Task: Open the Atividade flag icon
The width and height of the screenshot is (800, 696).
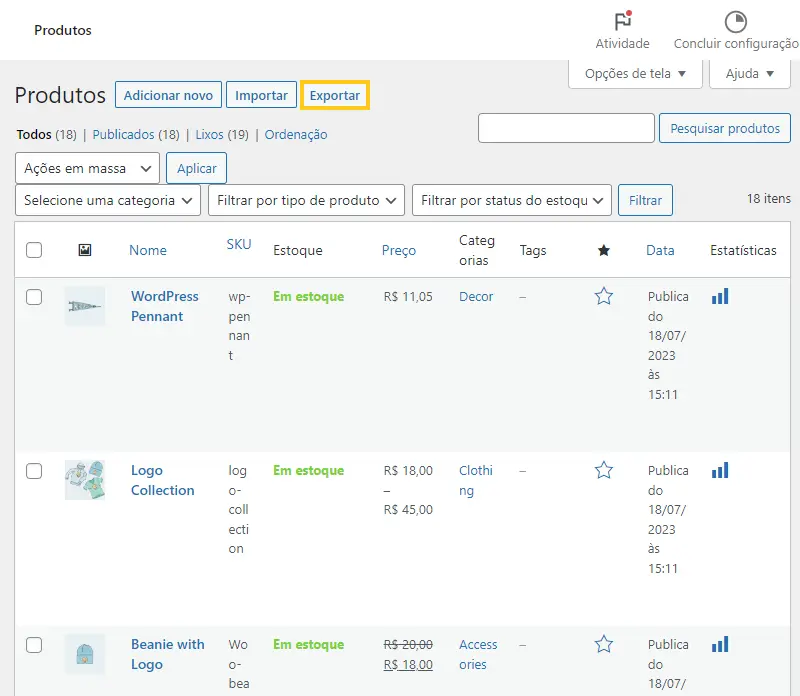Action: 622,21
